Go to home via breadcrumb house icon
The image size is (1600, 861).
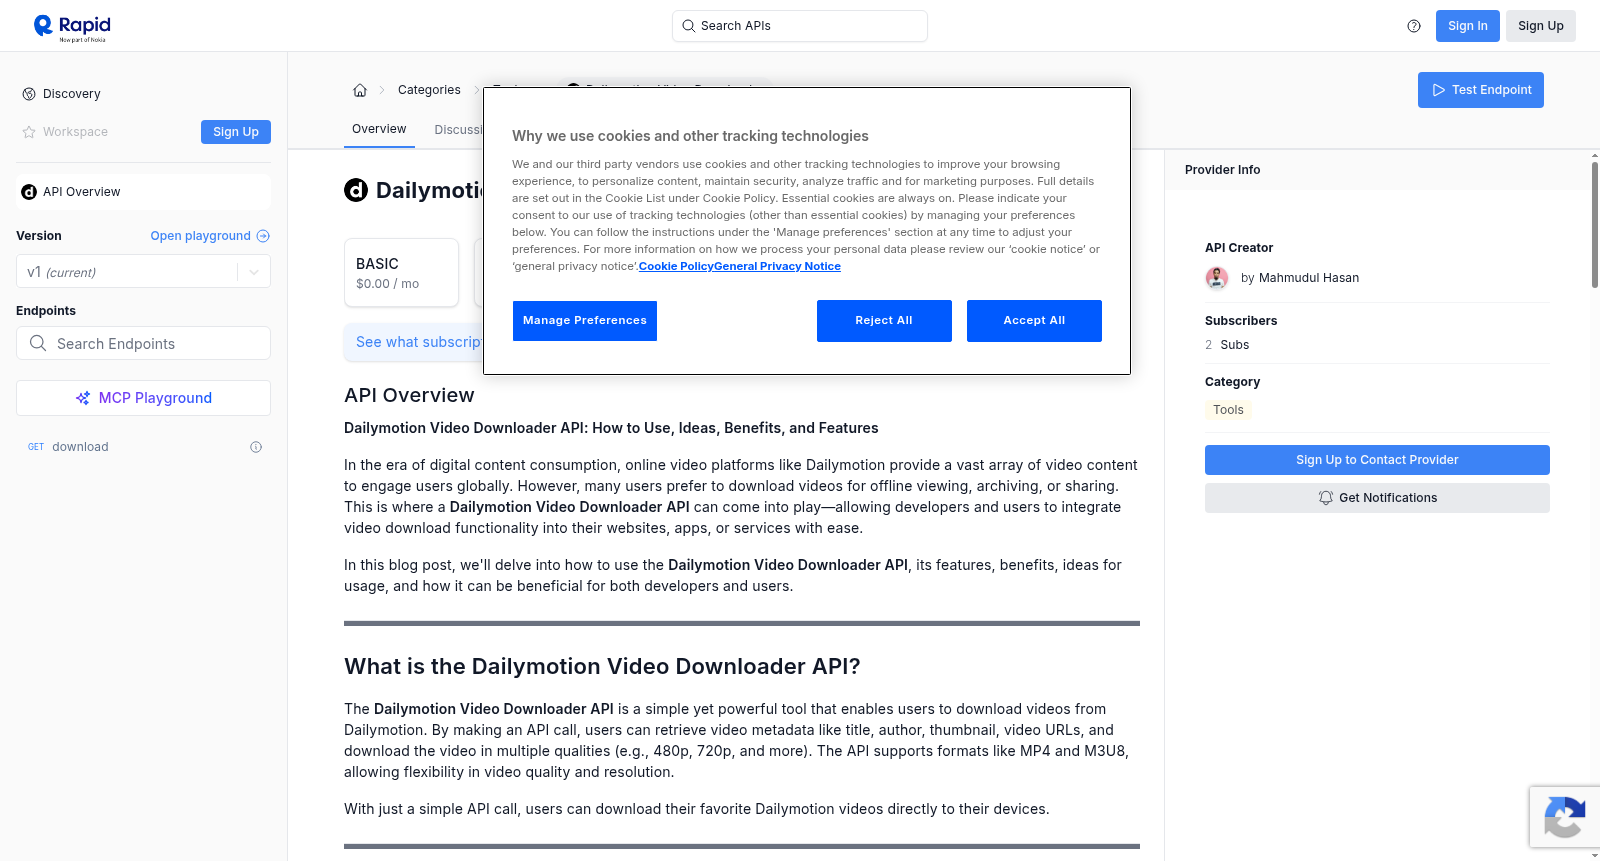(360, 90)
